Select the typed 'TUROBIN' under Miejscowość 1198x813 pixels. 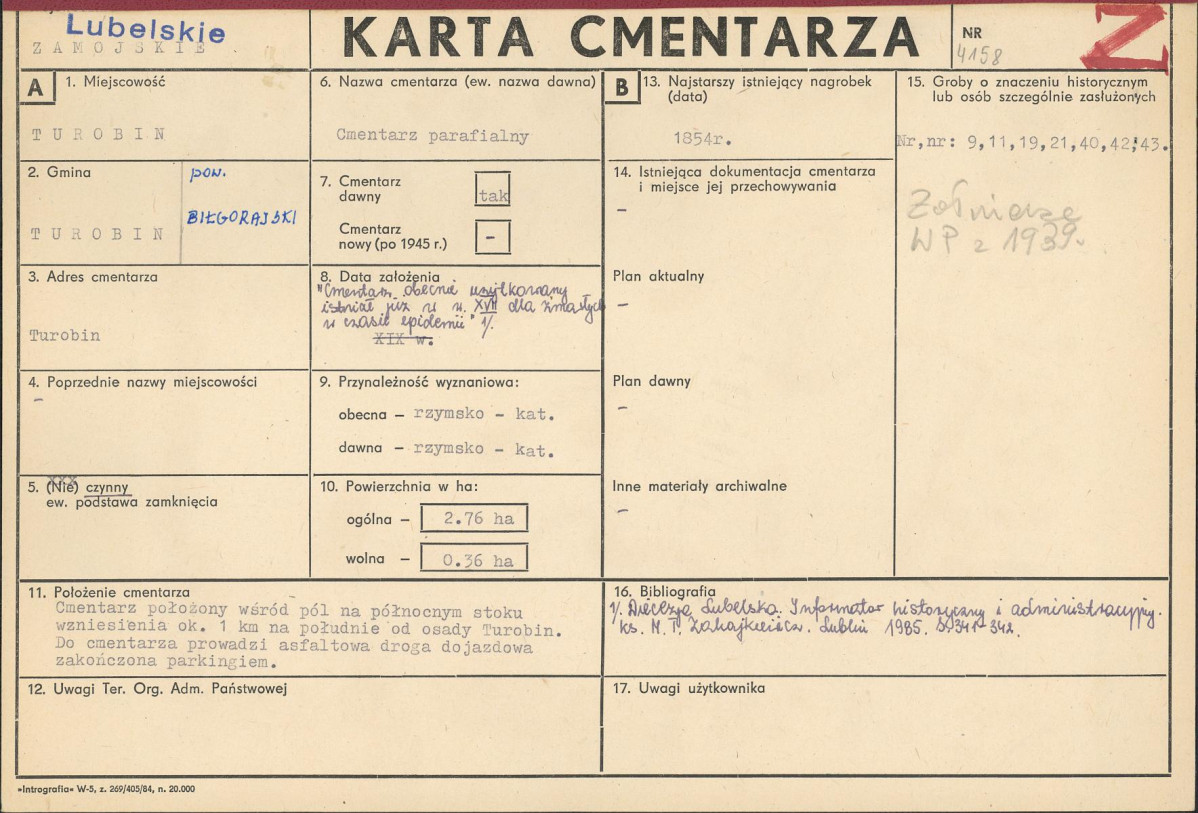[x=99, y=134]
